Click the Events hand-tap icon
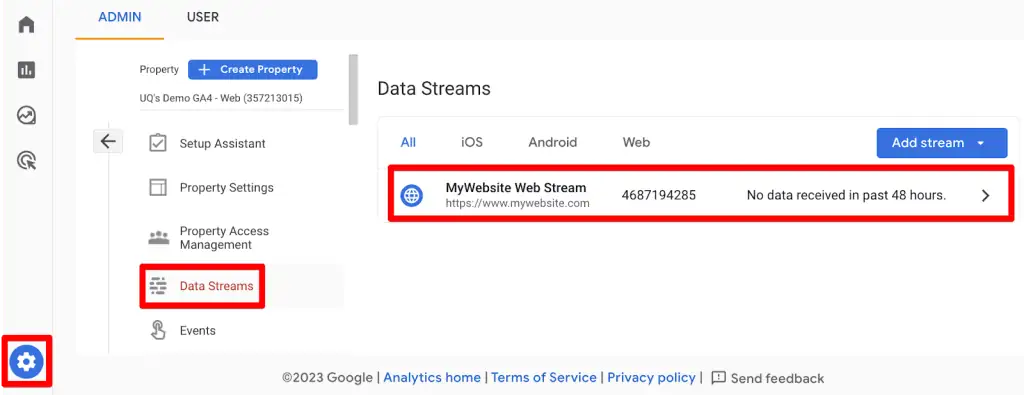 158,330
